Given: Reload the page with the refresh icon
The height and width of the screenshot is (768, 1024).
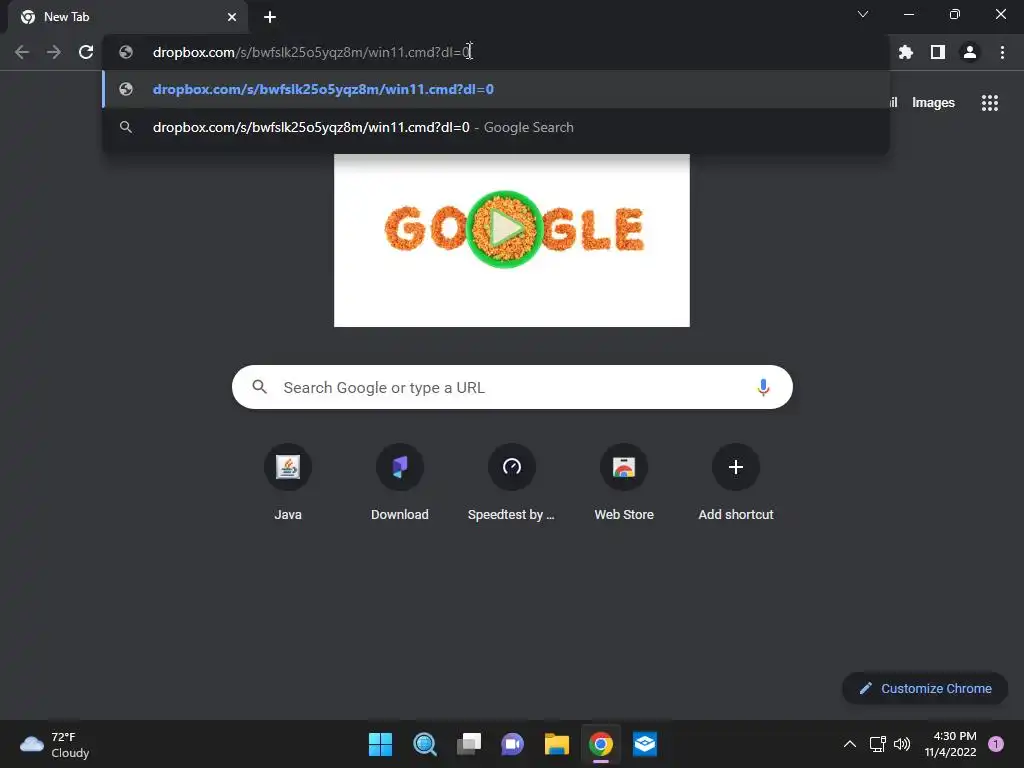Looking at the screenshot, I should (x=86, y=52).
